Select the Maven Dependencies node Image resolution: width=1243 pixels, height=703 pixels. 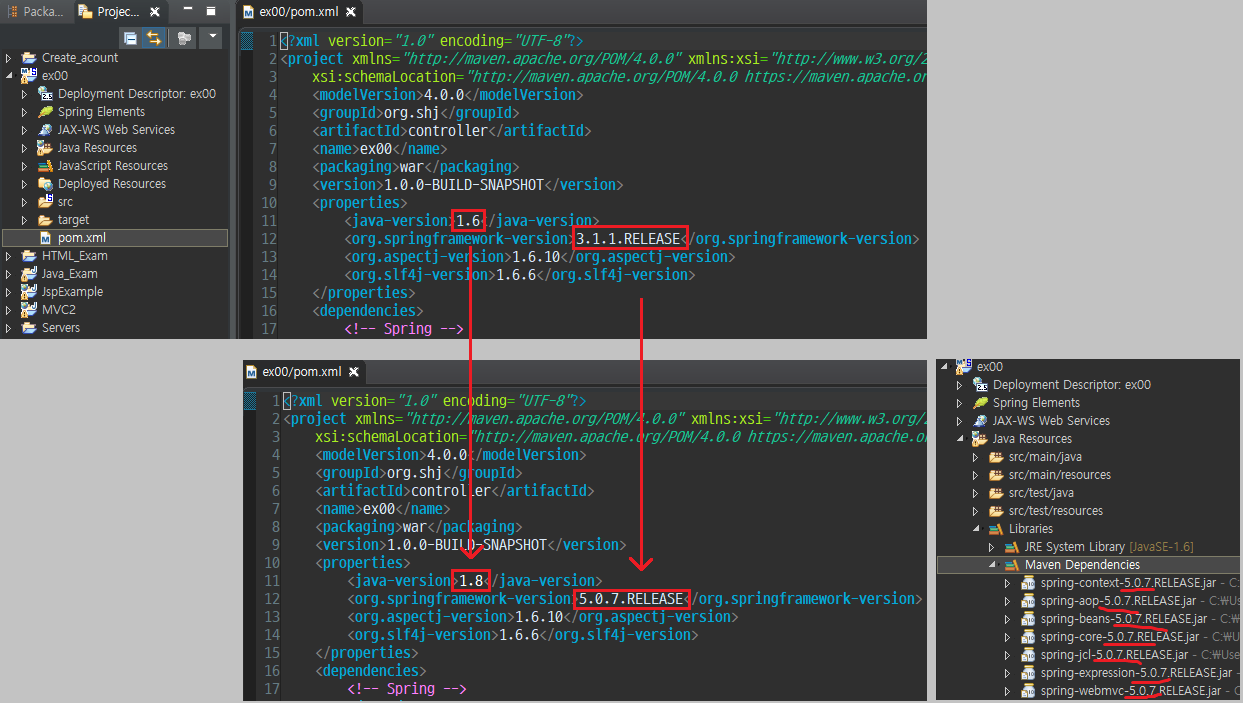pos(1089,565)
